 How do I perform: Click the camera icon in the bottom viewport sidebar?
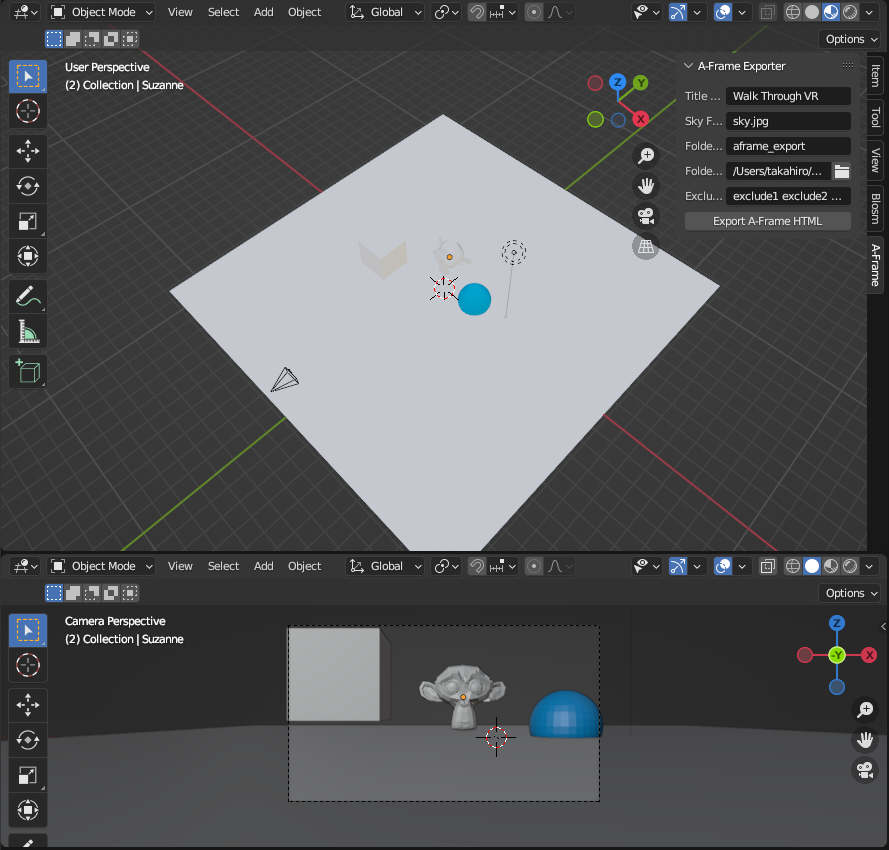tap(864, 770)
